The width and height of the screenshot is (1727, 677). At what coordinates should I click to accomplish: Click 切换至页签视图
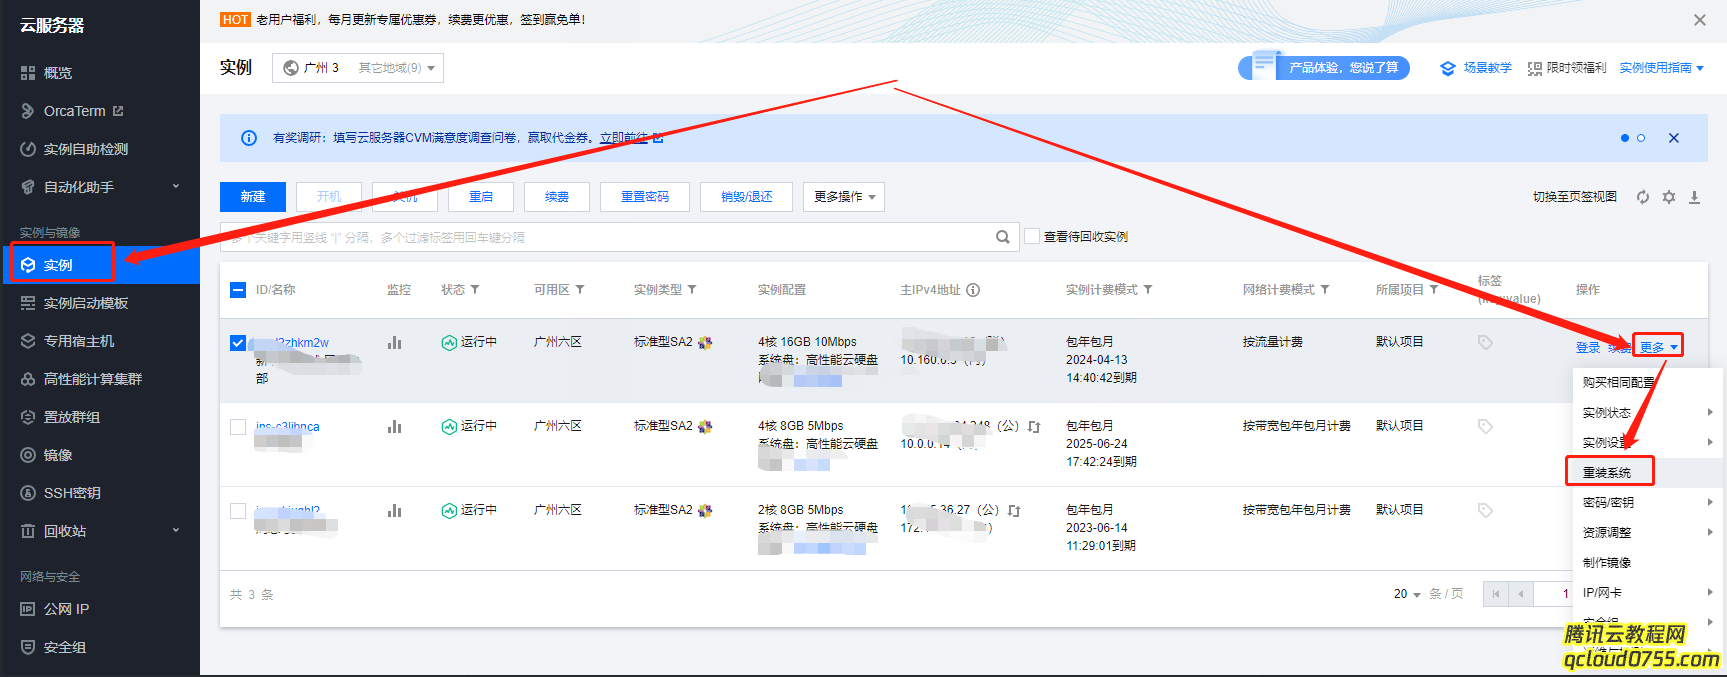point(1575,197)
